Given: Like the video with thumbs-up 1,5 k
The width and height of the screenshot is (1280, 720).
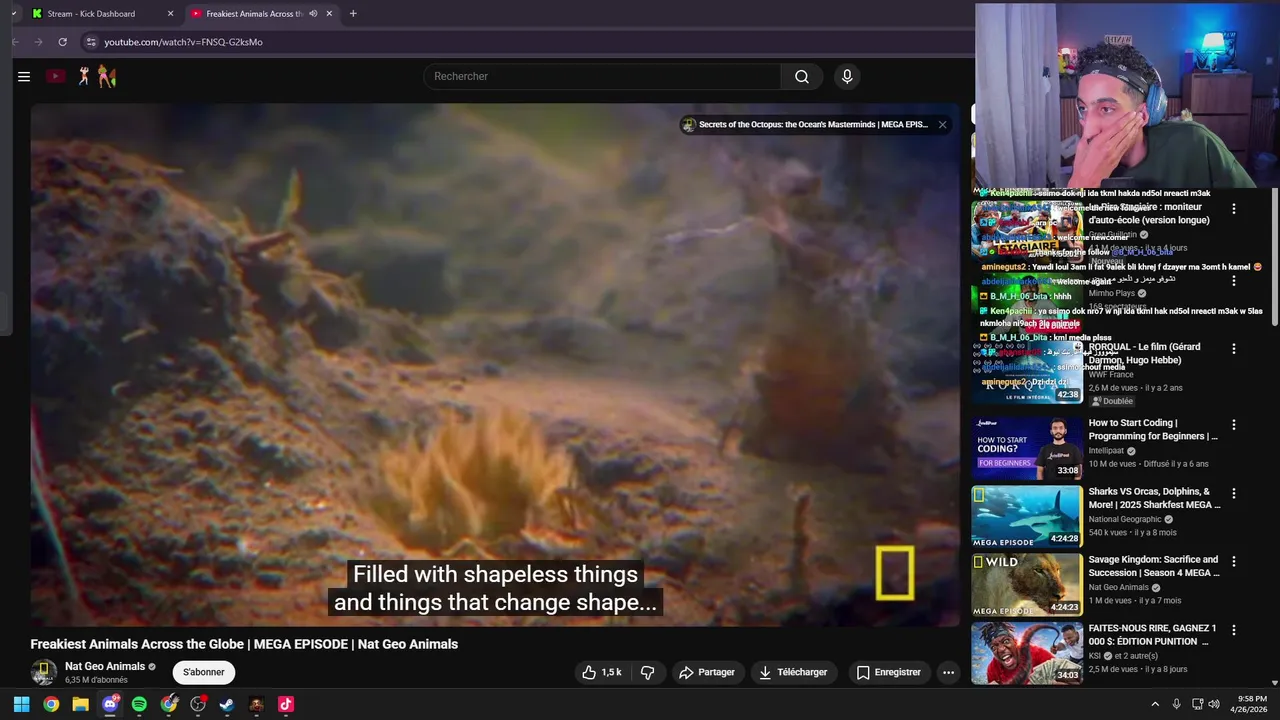Looking at the screenshot, I should tap(602, 672).
